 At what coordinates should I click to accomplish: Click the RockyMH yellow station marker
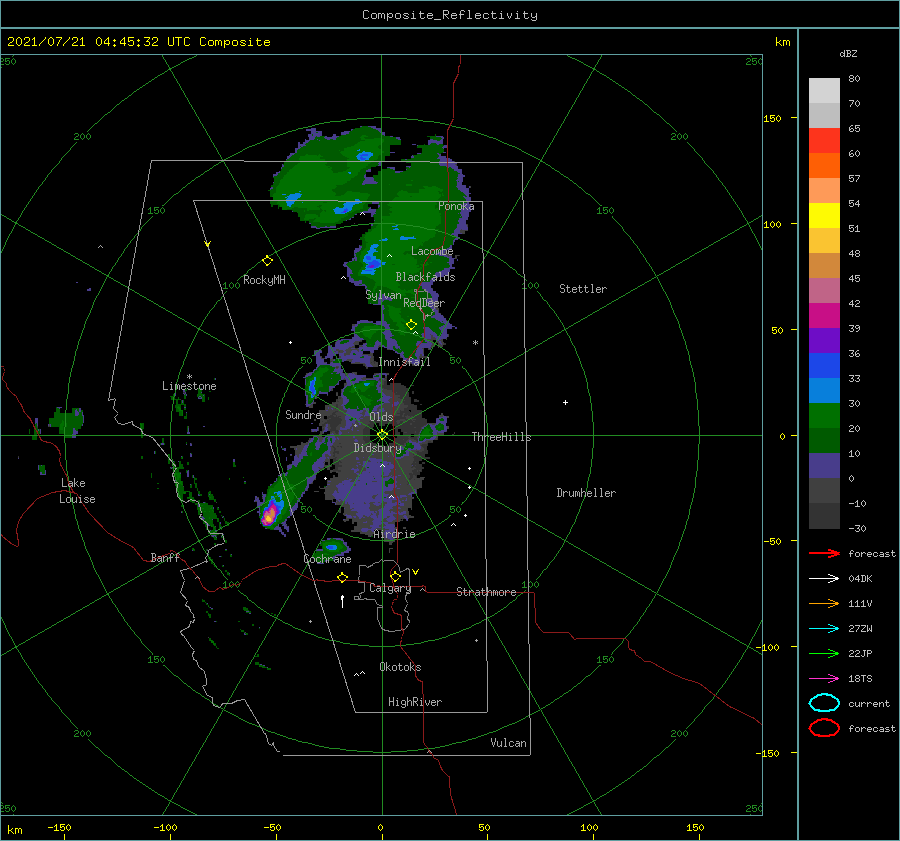[267, 261]
